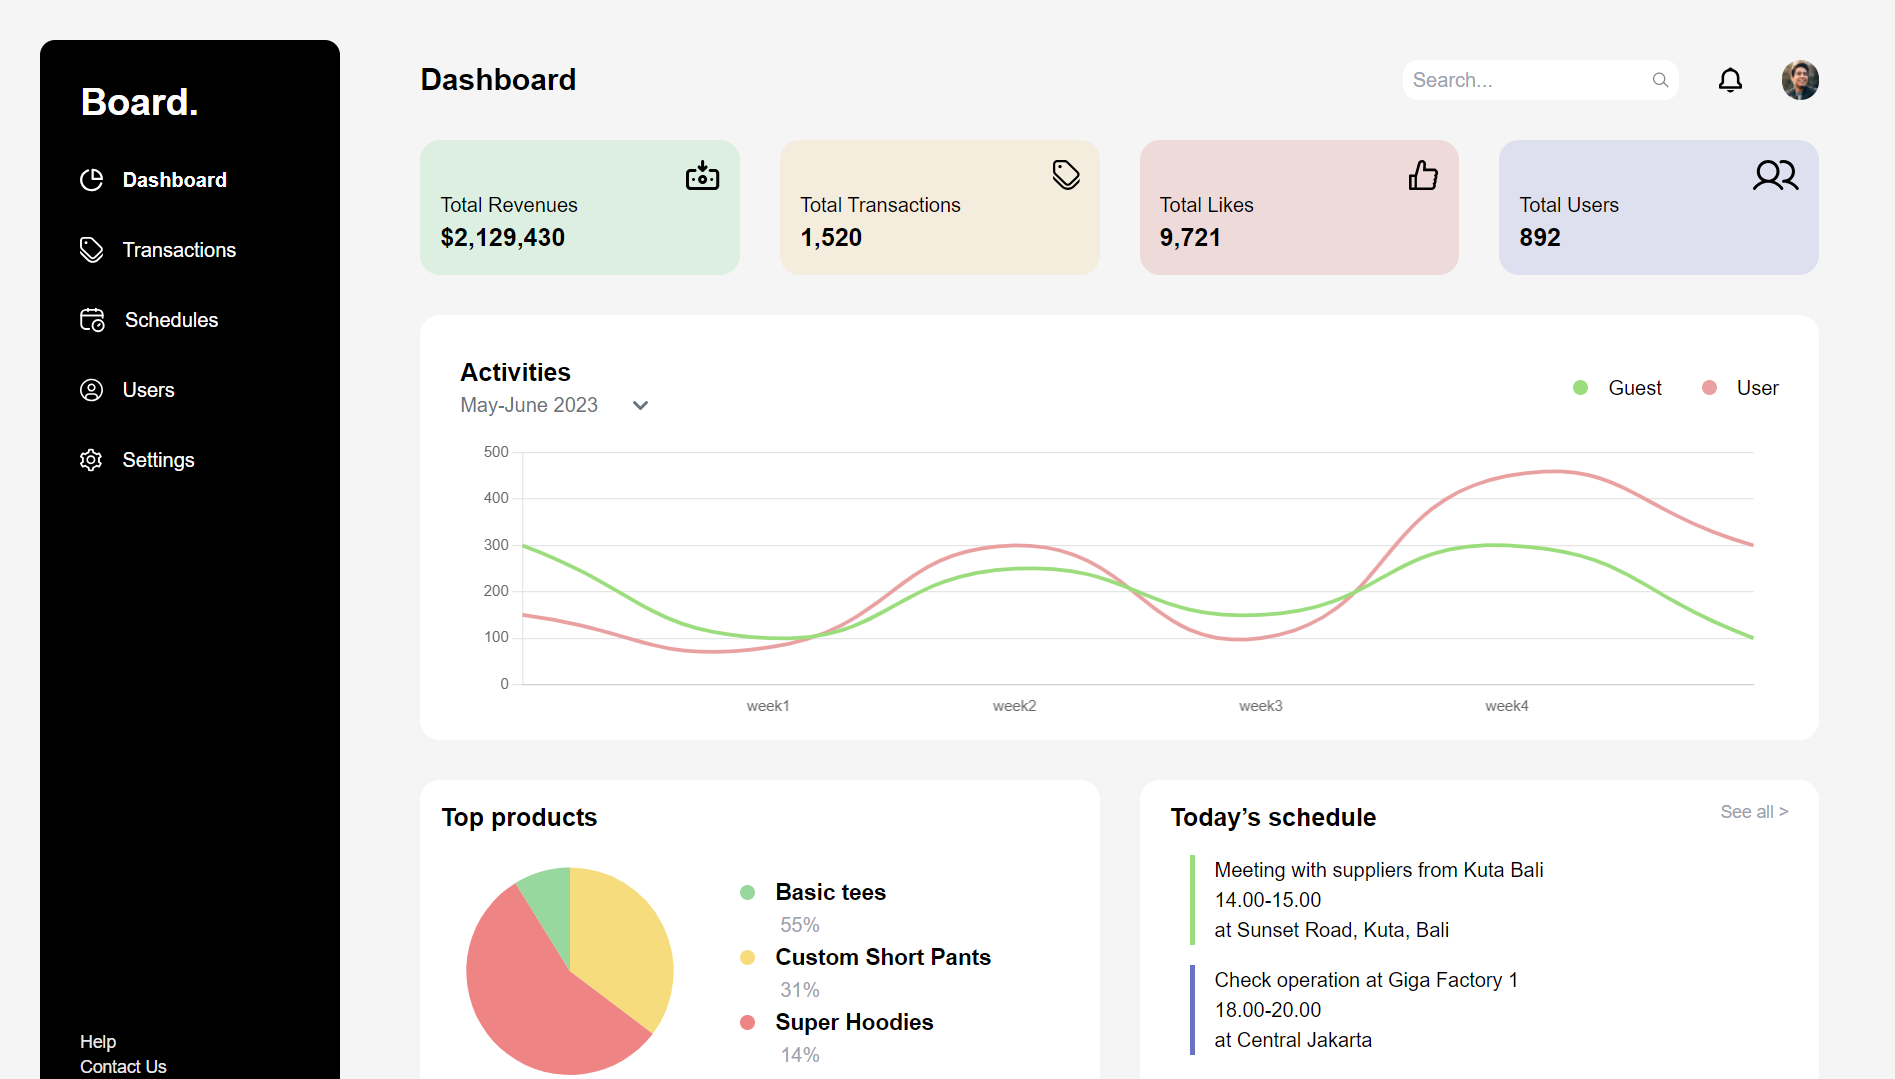This screenshot has width=1895, height=1079.
Task: Open the Contact Us link
Action: pyautogui.click(x=123, y=1067)
